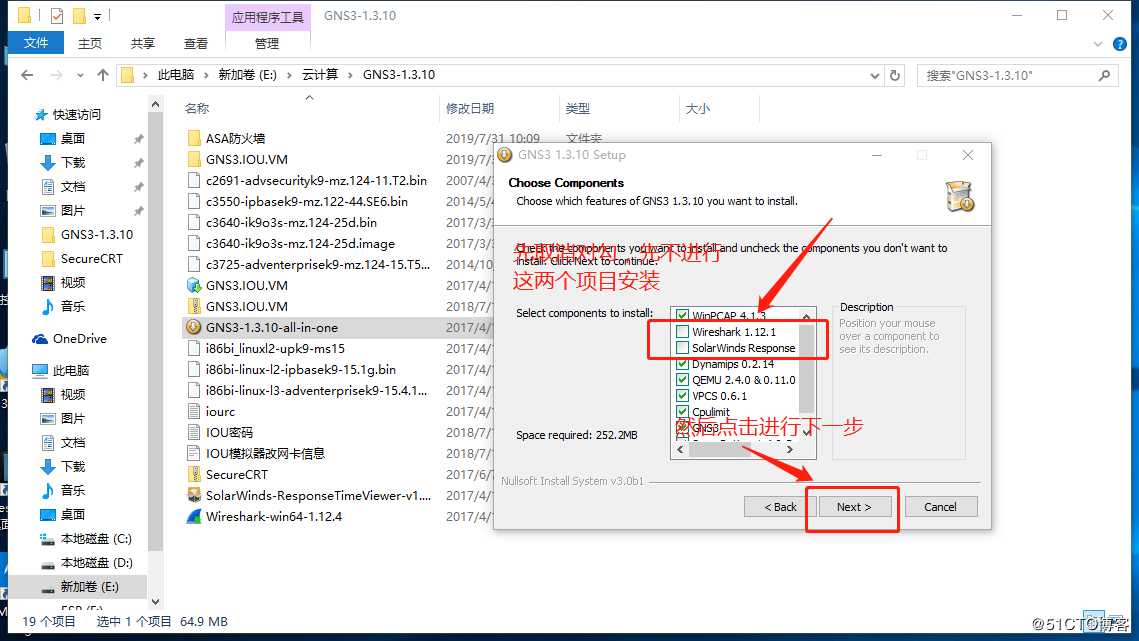
Task: Check the Wireshark 1.12.1 component
Action: (682, 331)
